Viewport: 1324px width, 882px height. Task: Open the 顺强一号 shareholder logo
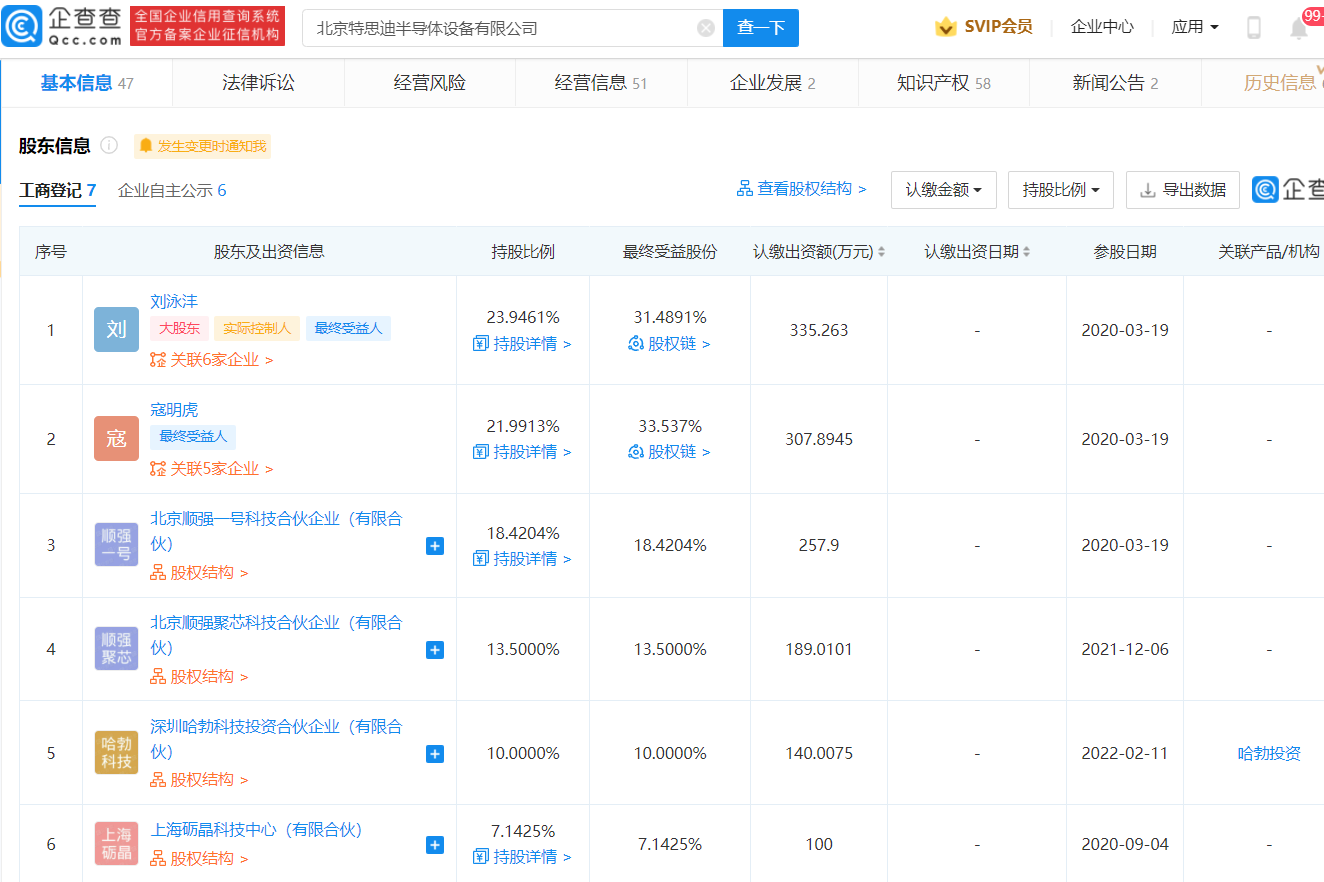[116, 545]
